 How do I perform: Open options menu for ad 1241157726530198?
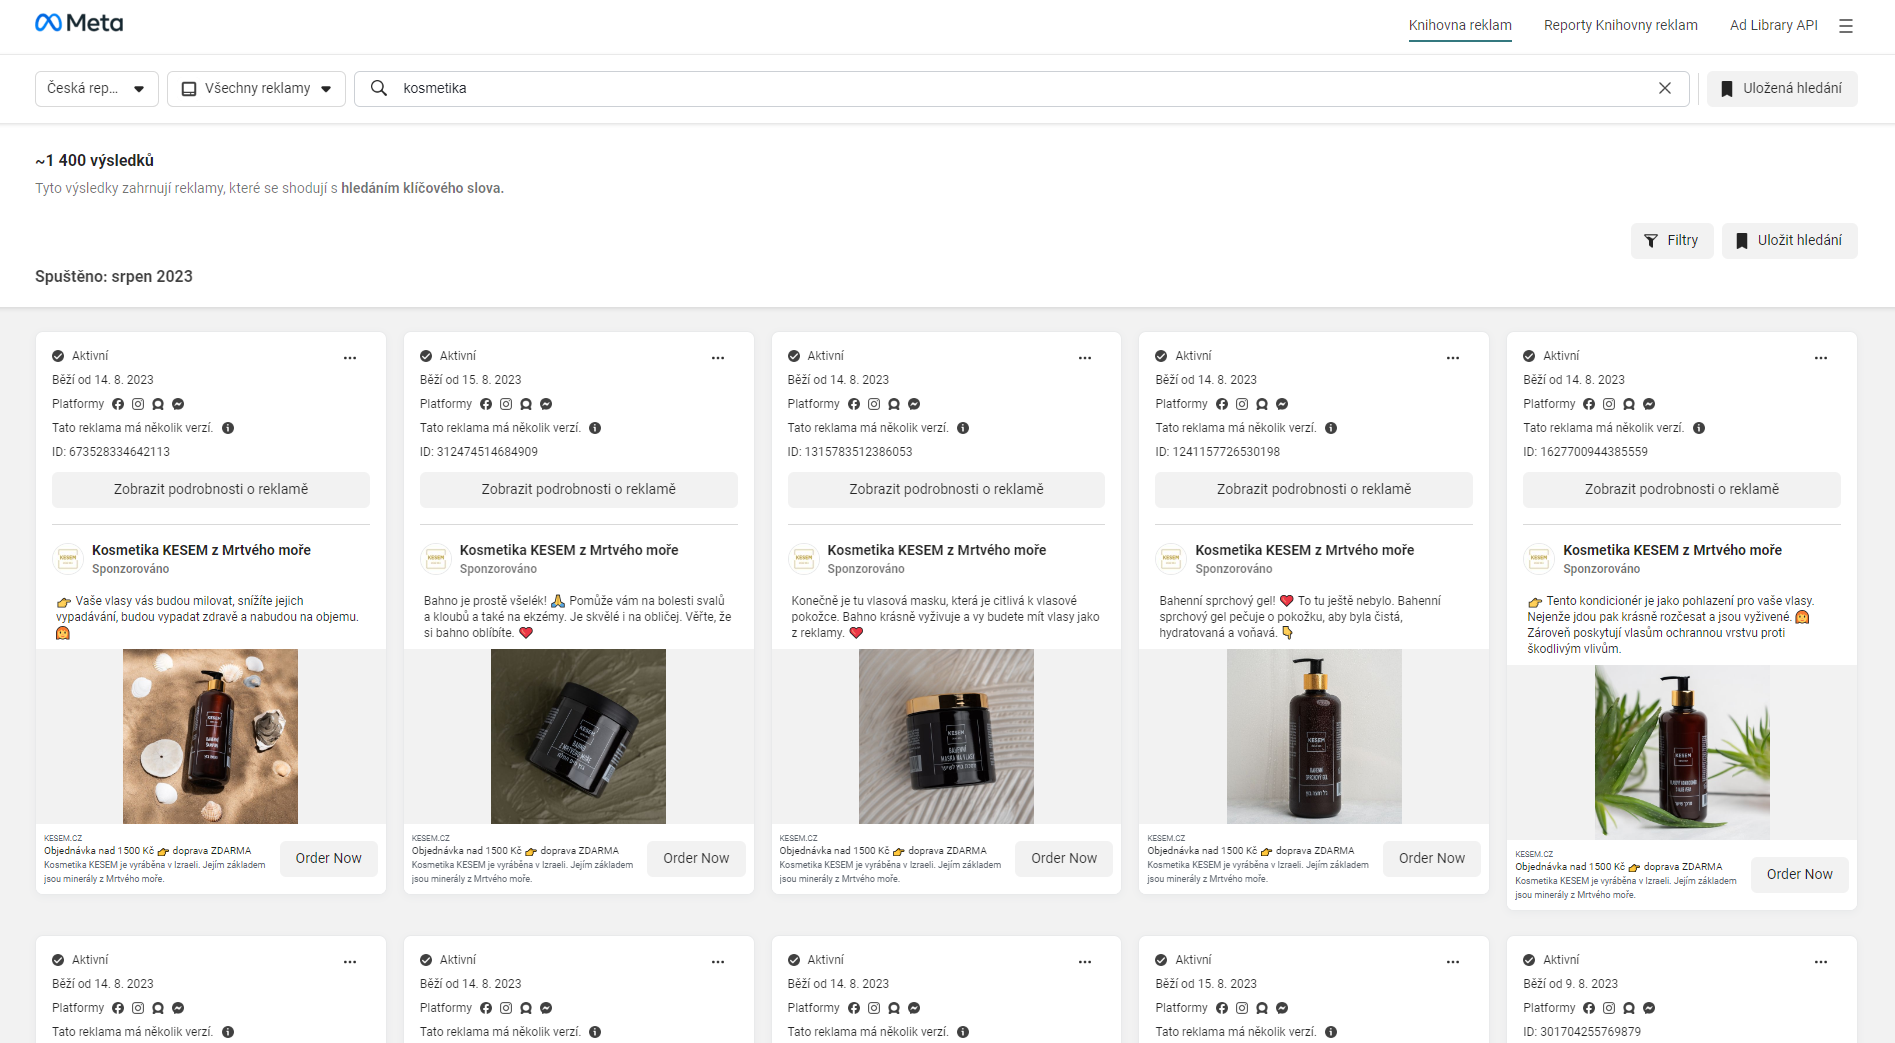pos(1453,357)
